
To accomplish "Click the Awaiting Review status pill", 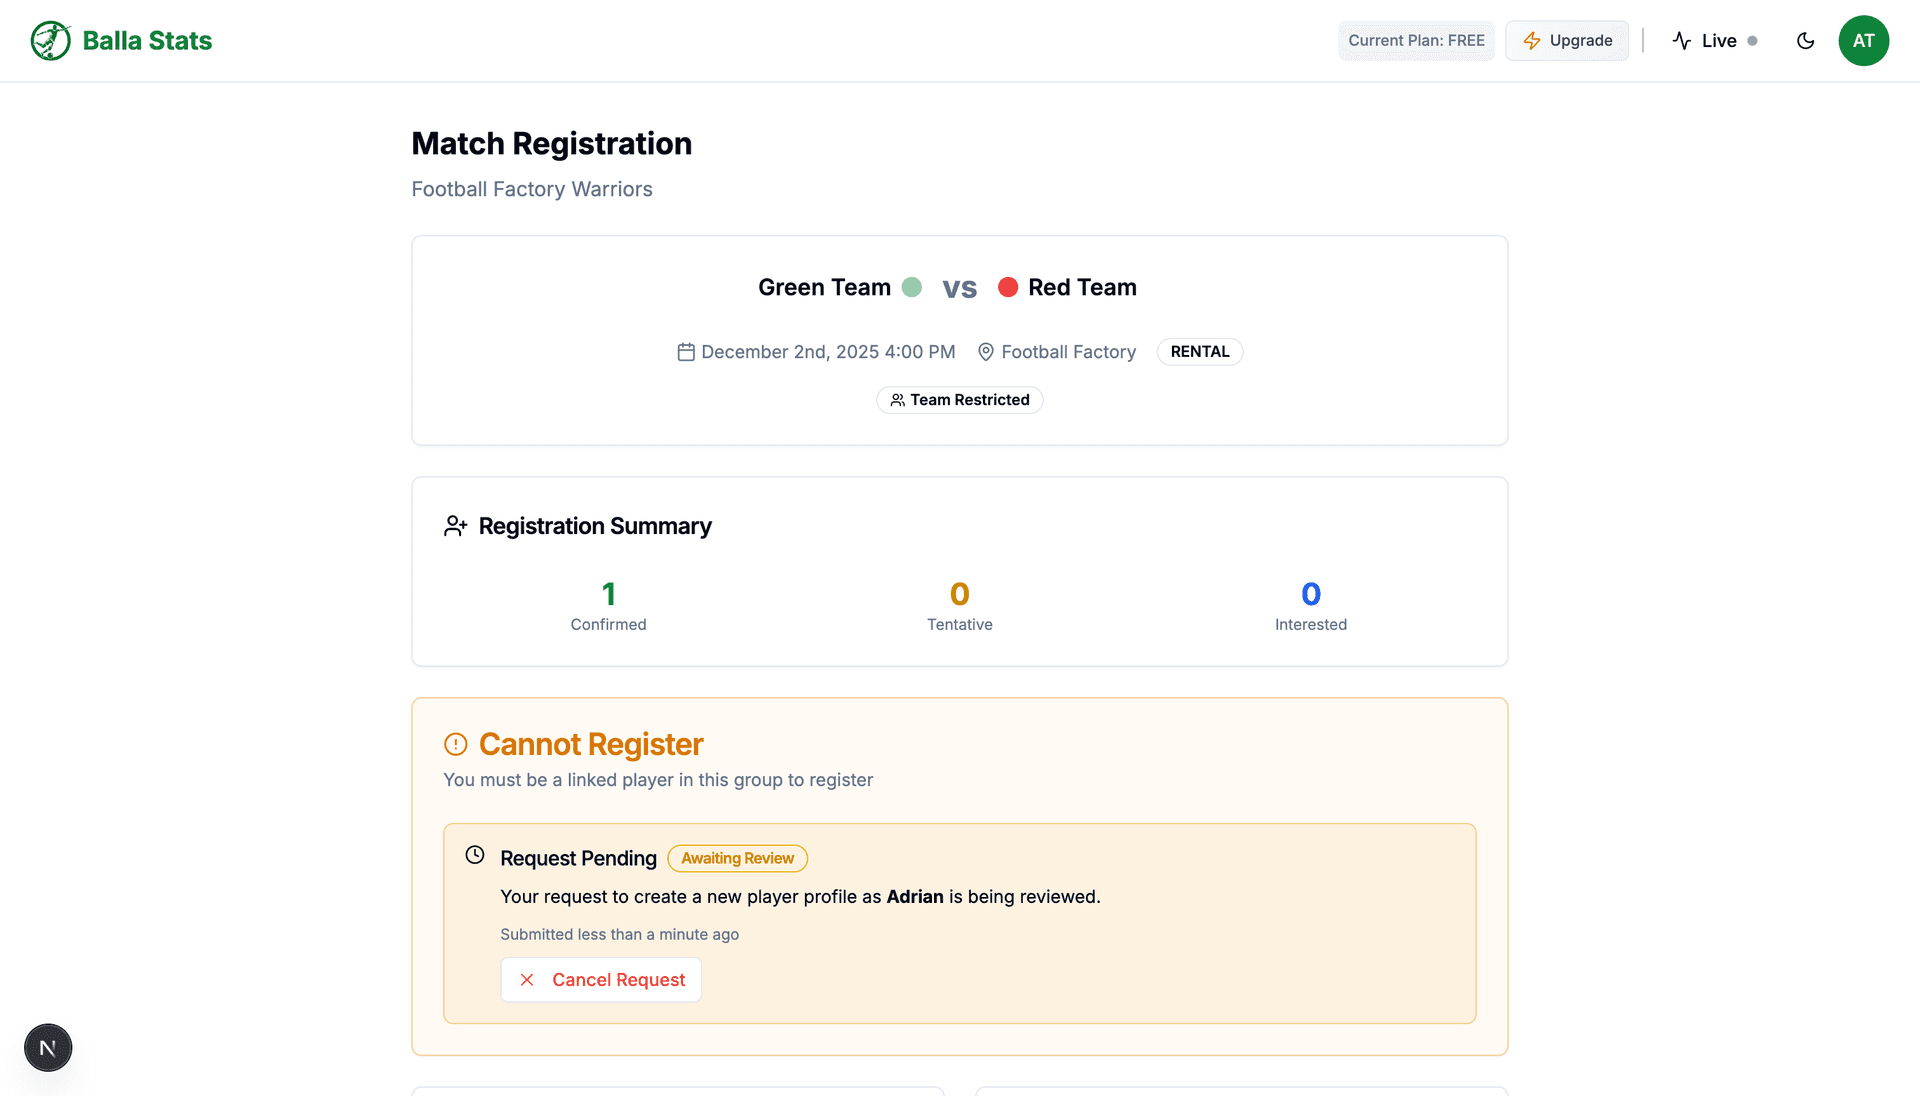I will point(737,858).
